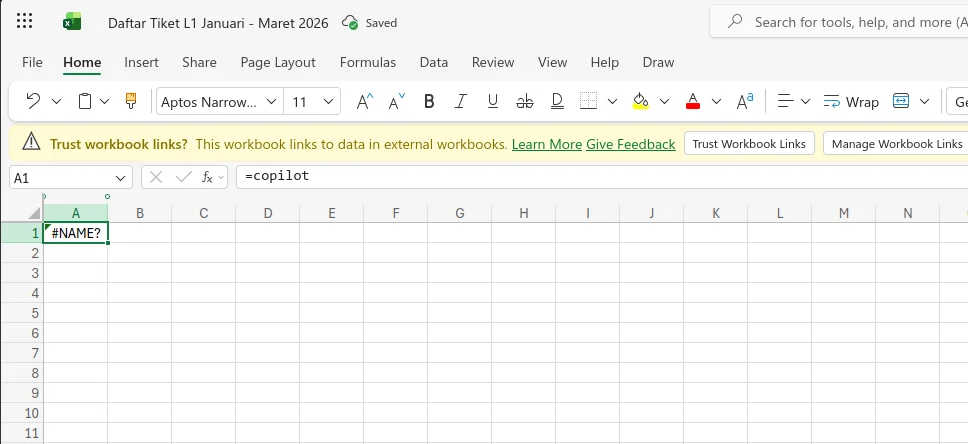Click into the formula bar showing =copilot

[x=602, y=177]
